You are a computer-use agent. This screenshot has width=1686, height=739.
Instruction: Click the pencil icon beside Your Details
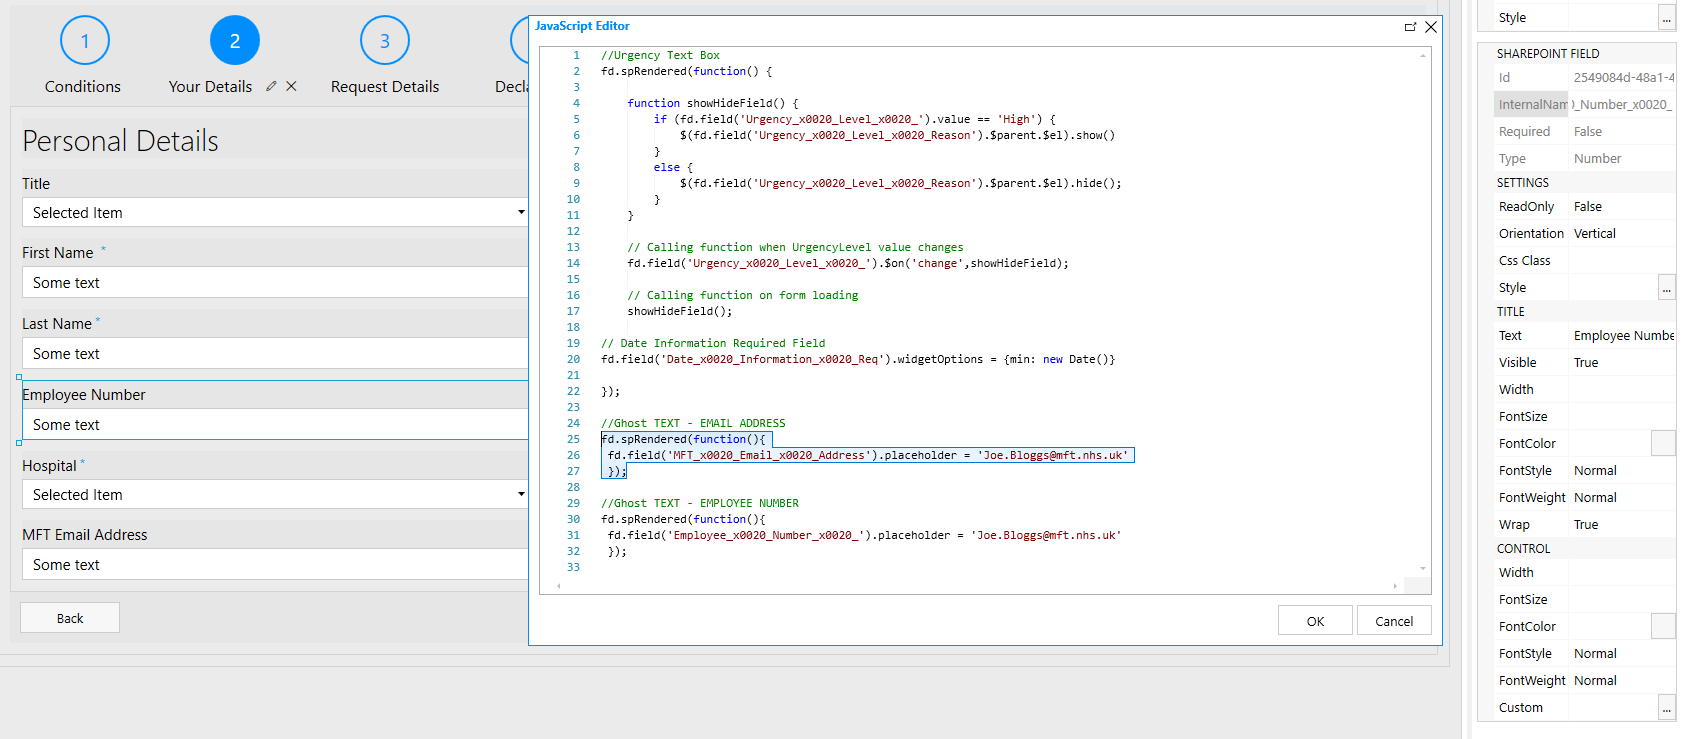pos(271,87)
